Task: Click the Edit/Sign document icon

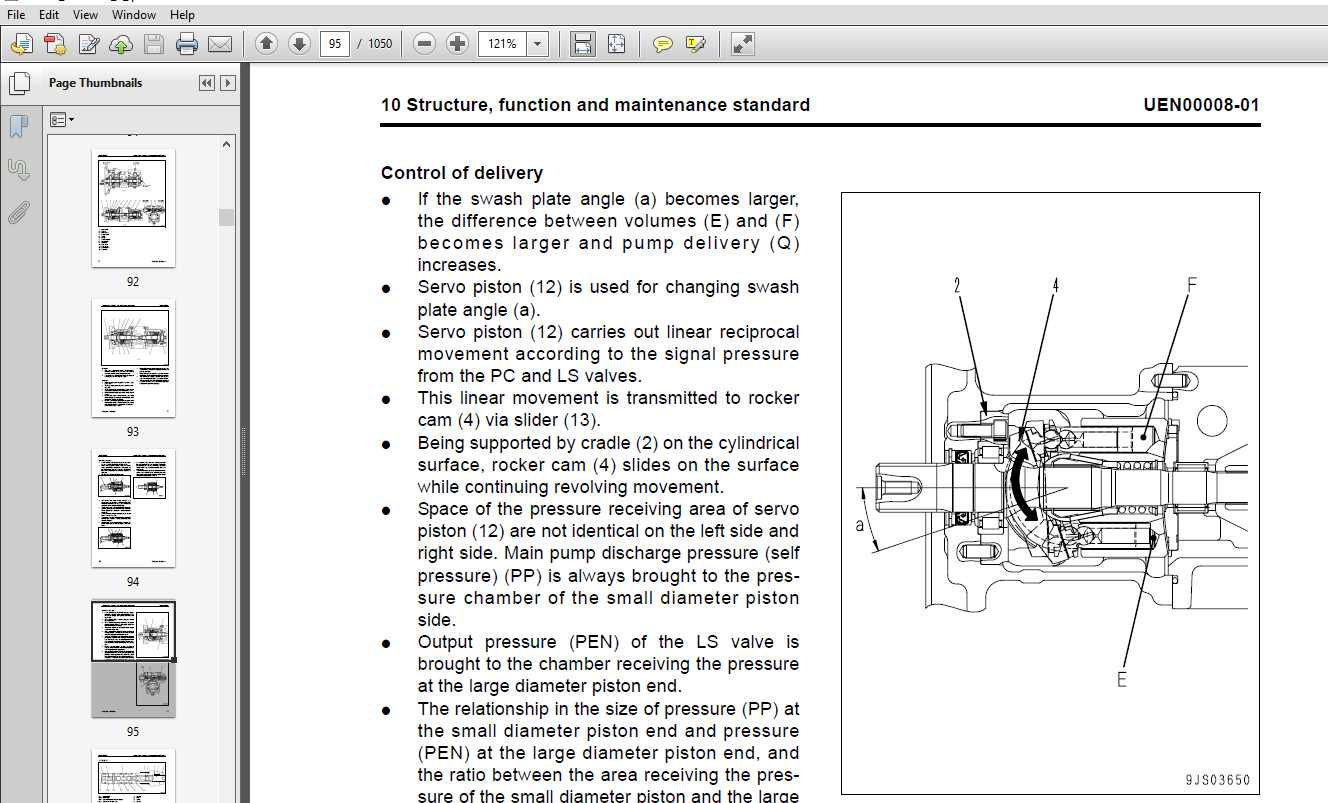Action: (89, 44)
